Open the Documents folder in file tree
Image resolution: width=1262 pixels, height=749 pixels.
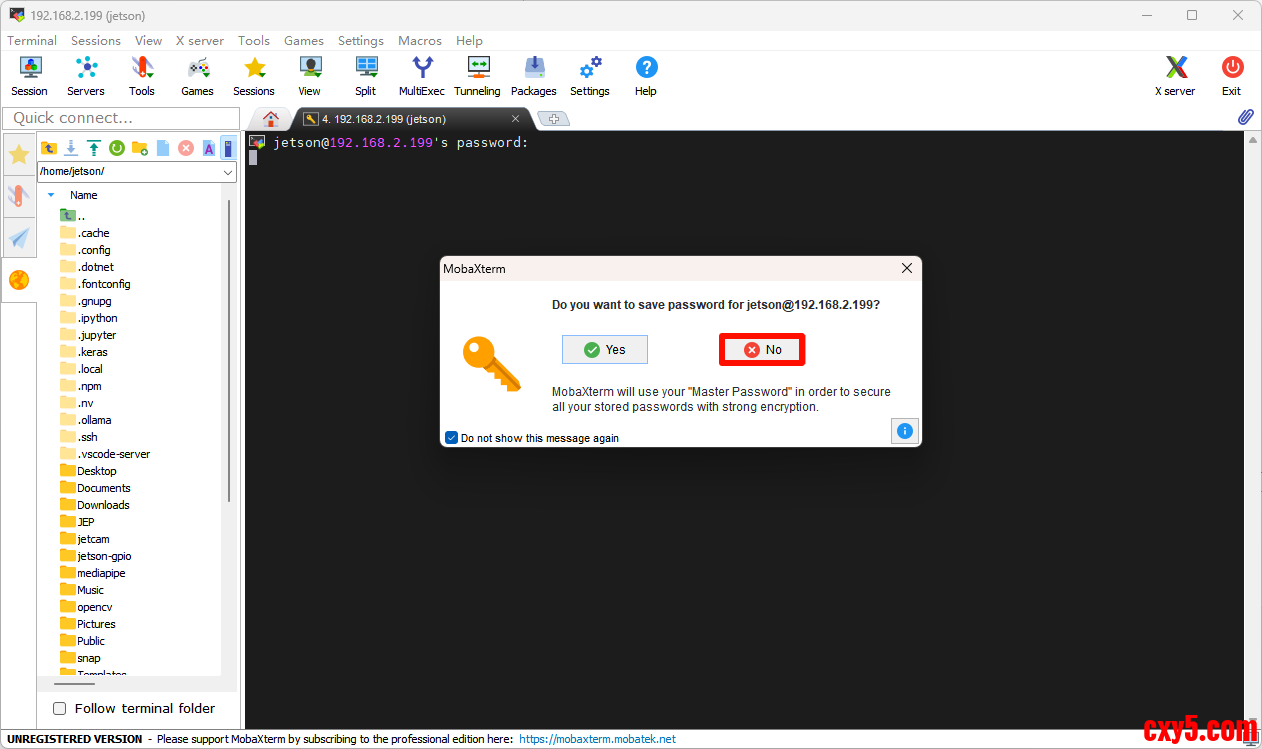(103, 488)
